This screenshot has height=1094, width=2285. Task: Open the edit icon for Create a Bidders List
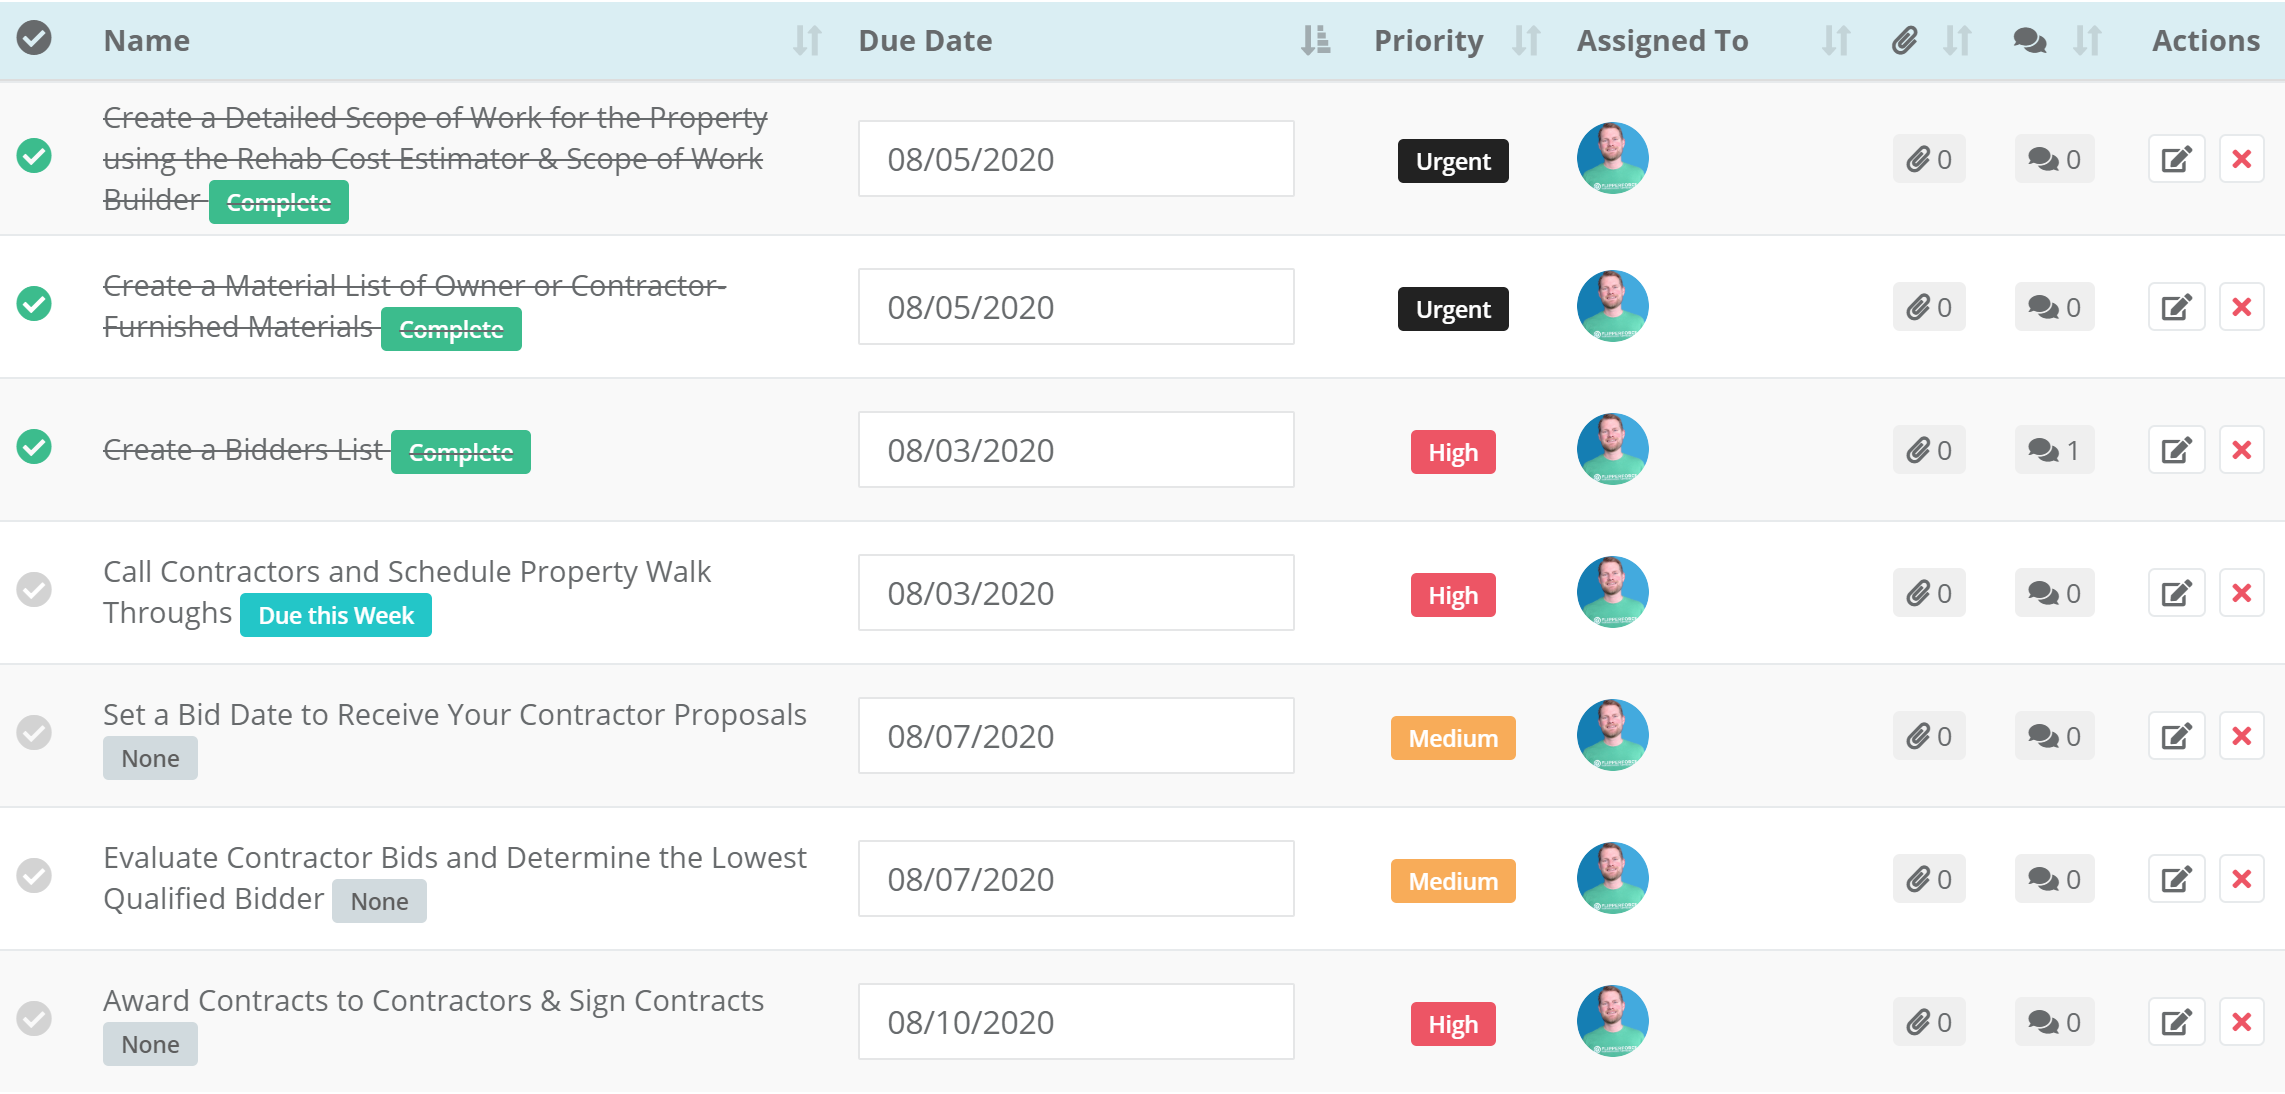(2176, 450)
